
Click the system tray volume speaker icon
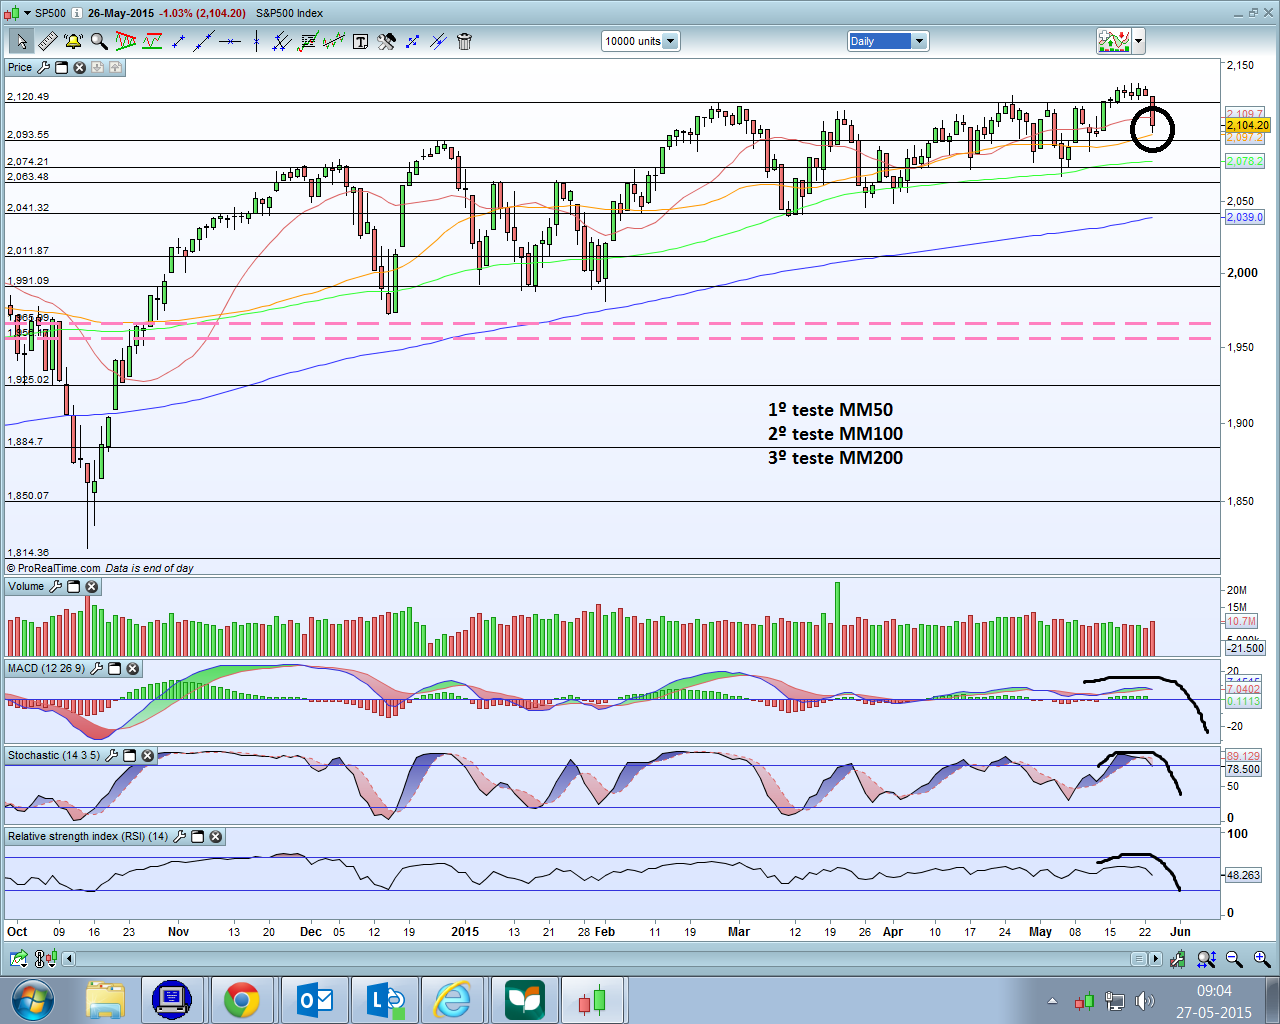click(1145, 1000)
